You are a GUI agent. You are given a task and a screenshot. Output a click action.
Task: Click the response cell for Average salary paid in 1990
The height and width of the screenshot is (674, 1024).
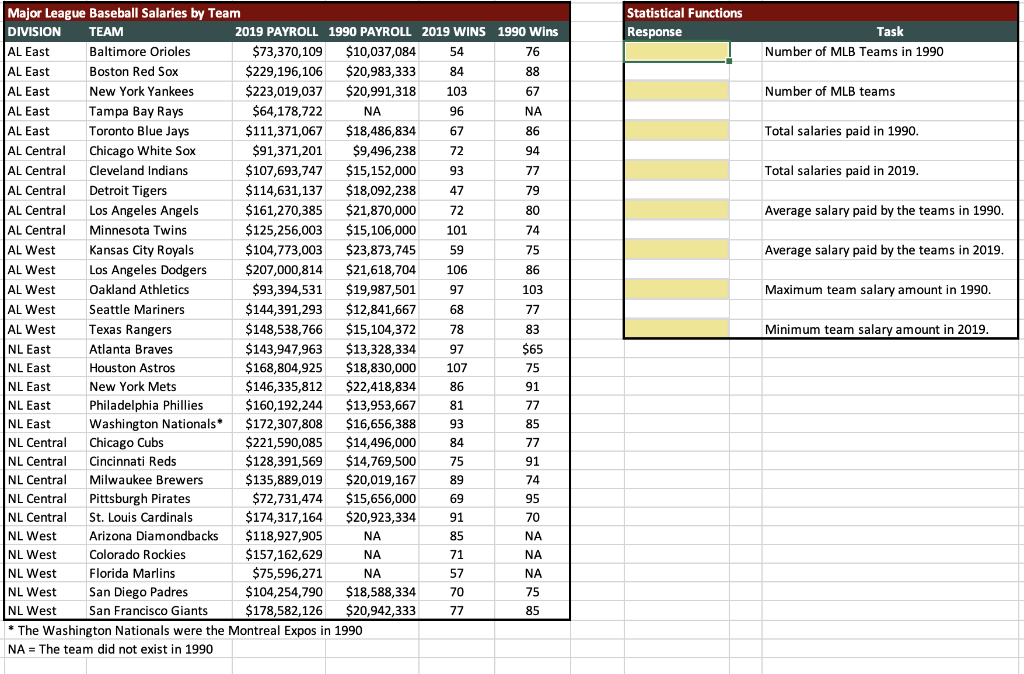[x=675, y=211]
